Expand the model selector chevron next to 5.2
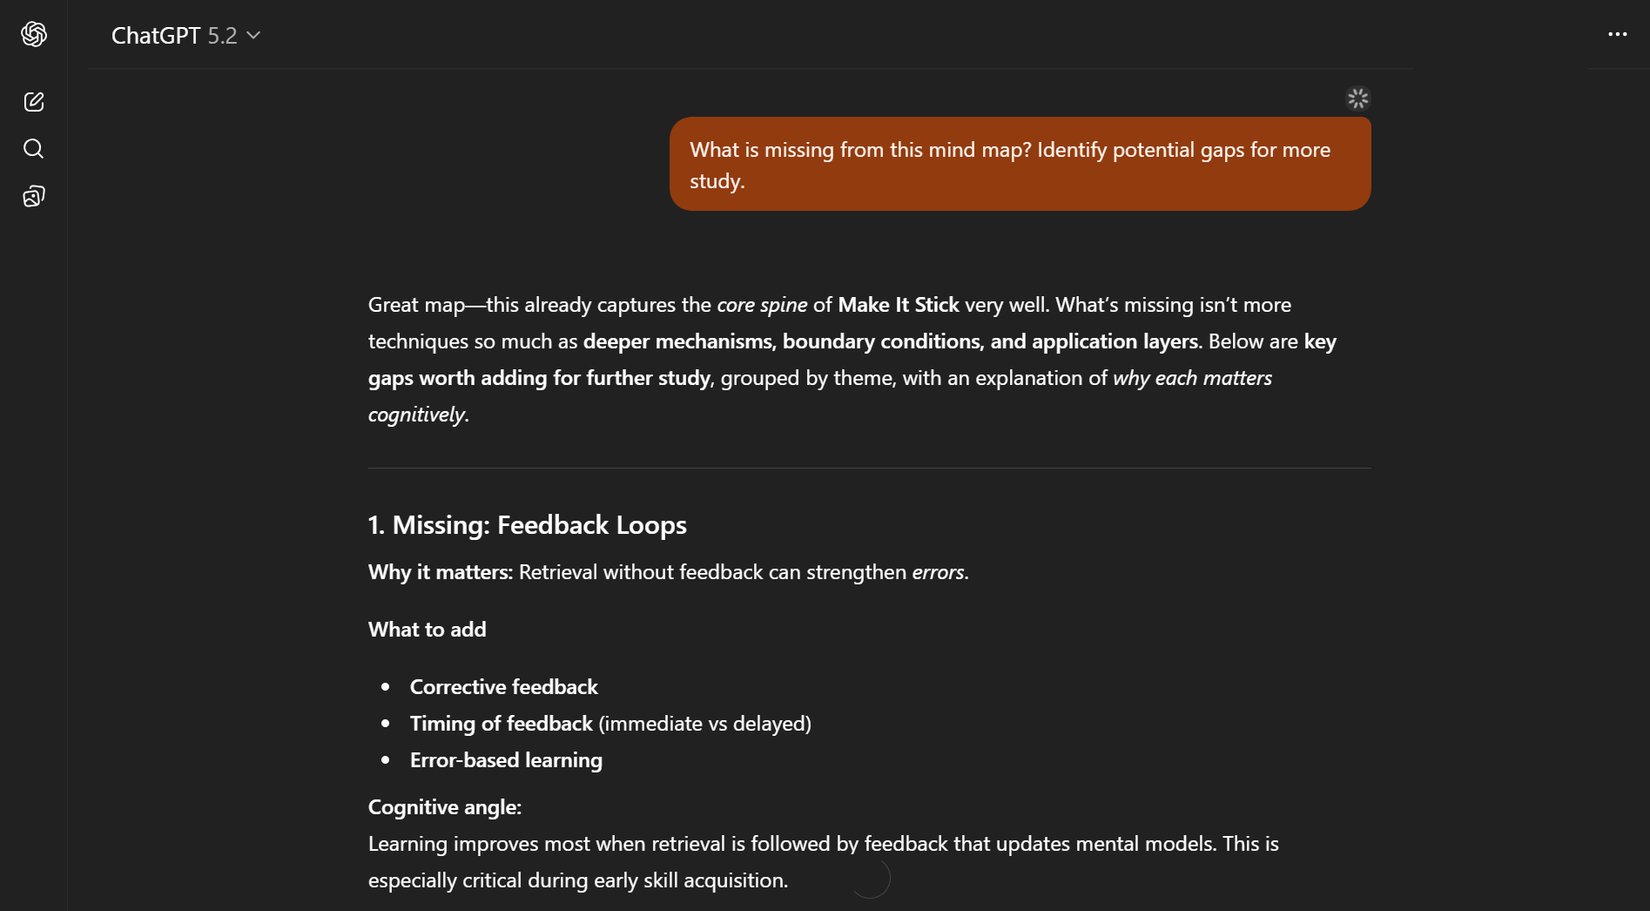 [x=253, y=35]
